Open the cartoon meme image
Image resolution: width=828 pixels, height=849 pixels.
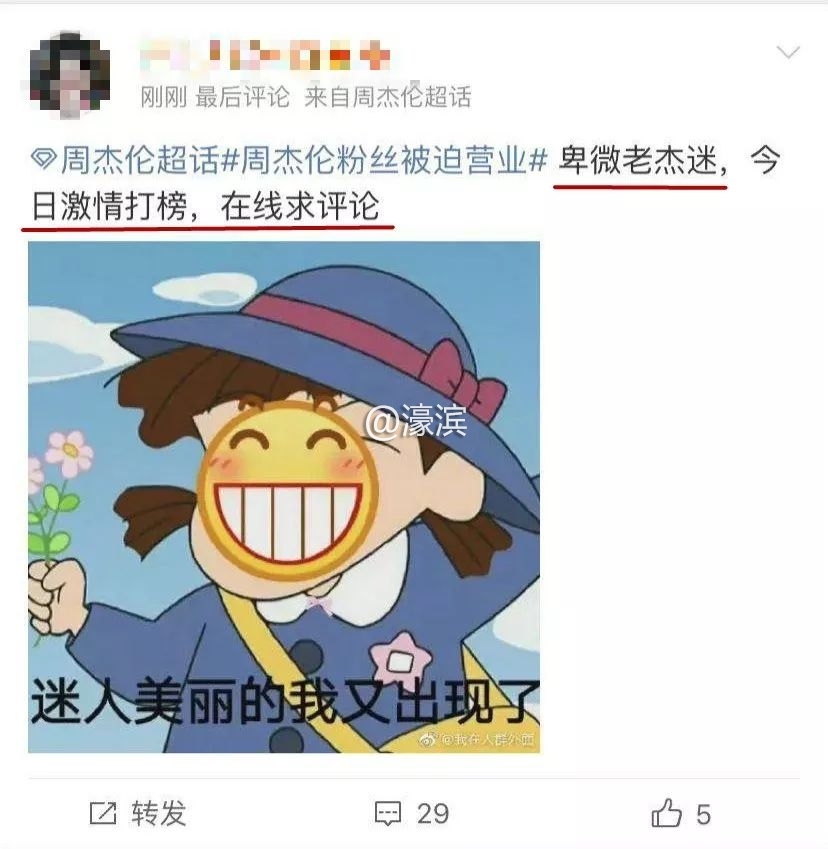(284, 497)
